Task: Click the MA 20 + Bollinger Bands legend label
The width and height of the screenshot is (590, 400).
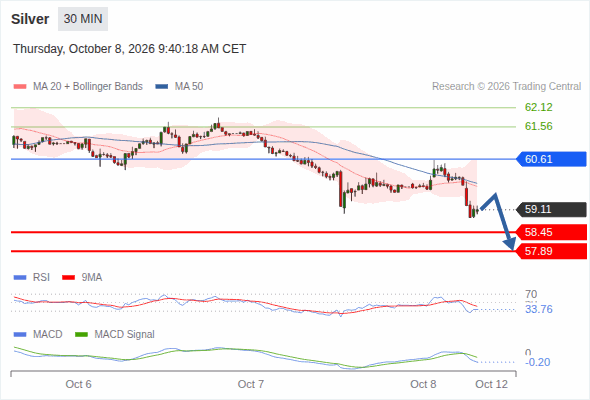Action: pyautogui.click(x=88, y=87)
